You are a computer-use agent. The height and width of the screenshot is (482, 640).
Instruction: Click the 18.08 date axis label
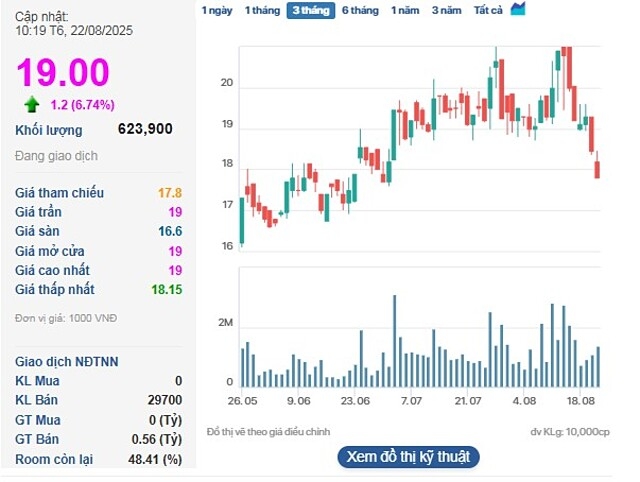click(x=580, y=401)
